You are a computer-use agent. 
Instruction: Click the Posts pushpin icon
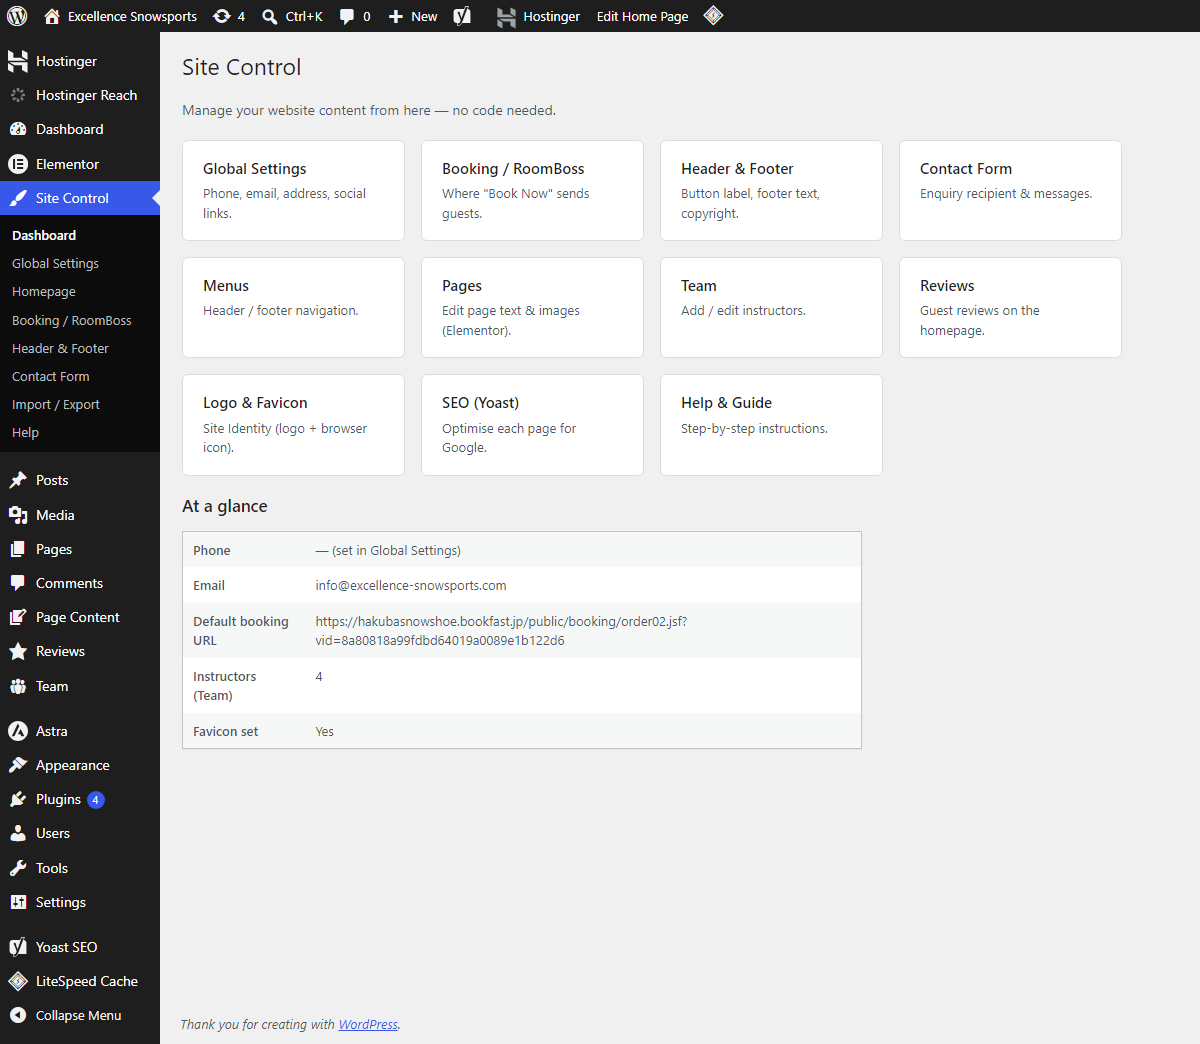[x=18, y=480]
